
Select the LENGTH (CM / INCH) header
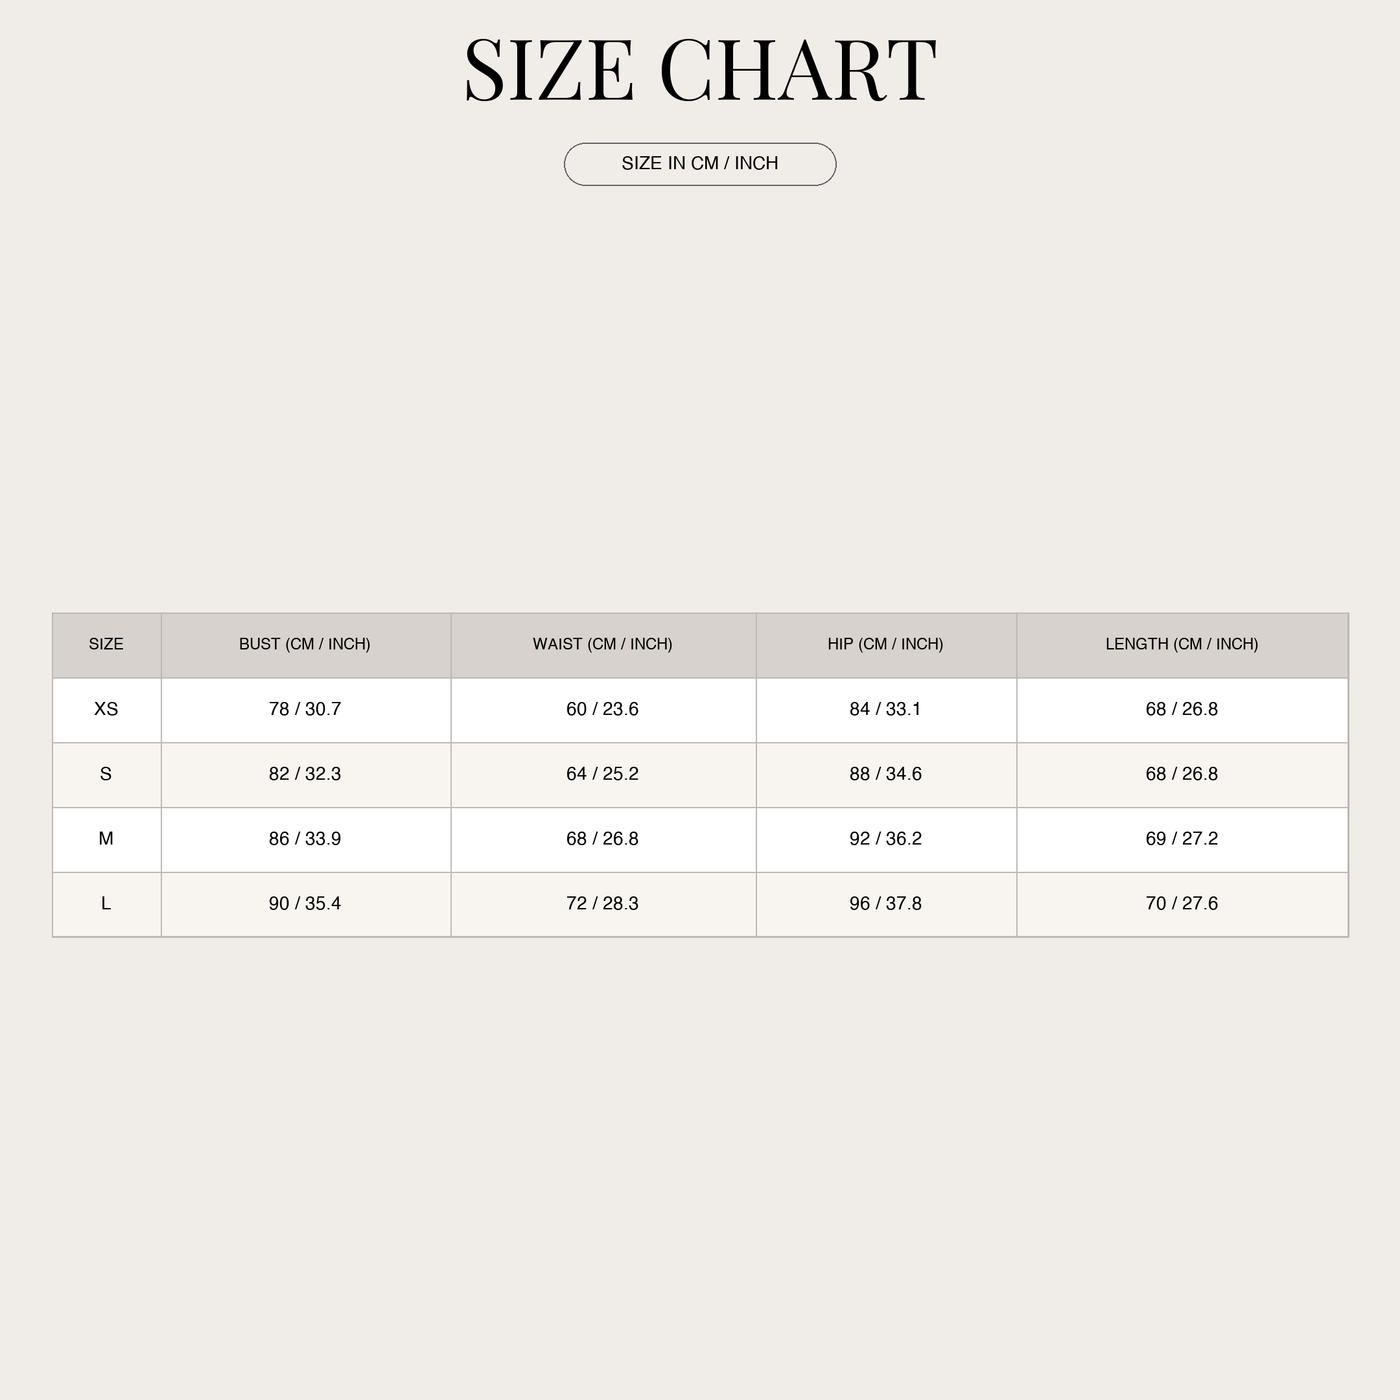(x=1182, y=644)
